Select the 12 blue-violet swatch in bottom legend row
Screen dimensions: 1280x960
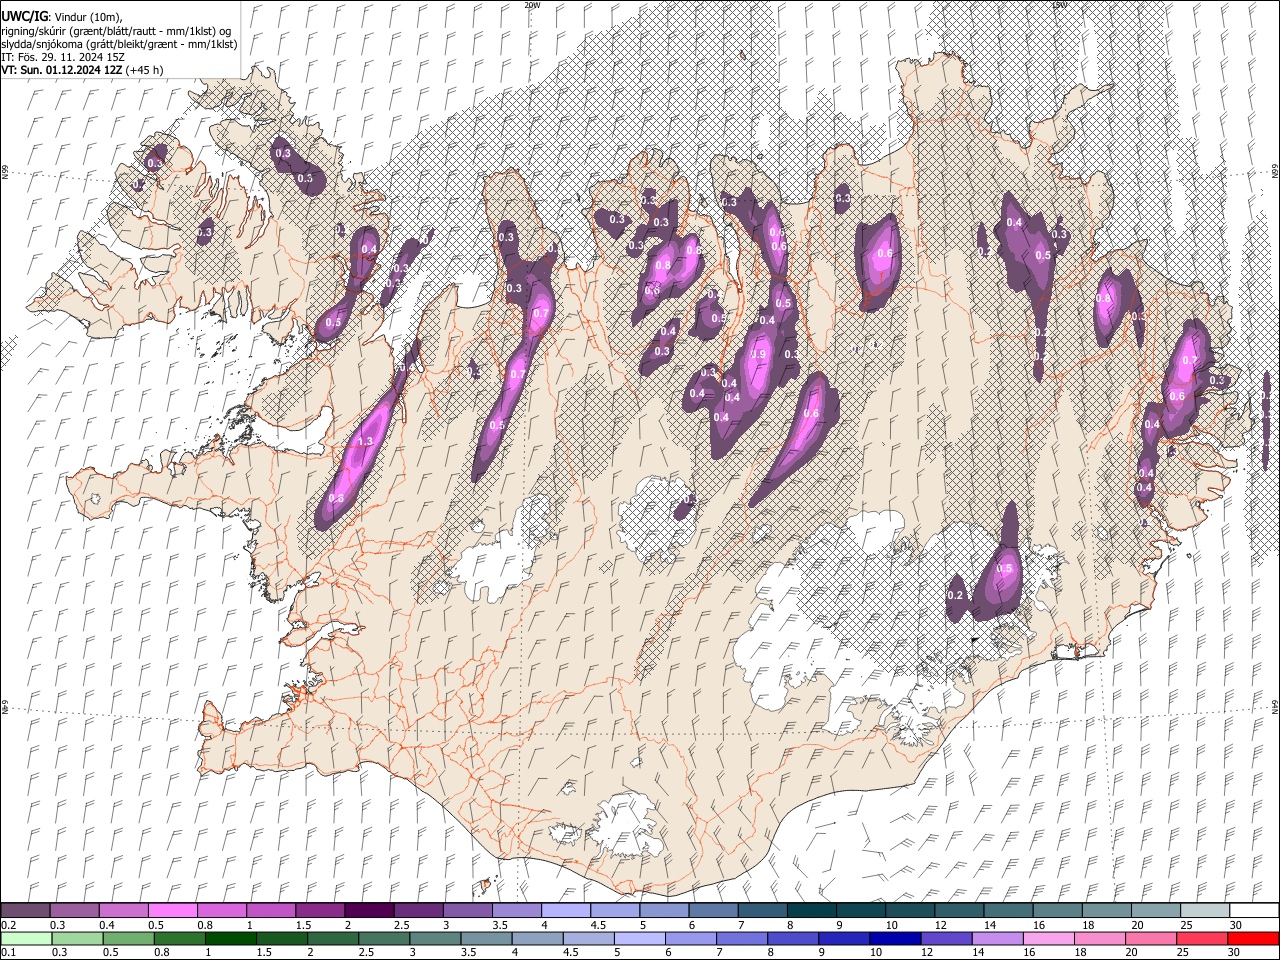(x=945, y=938)
